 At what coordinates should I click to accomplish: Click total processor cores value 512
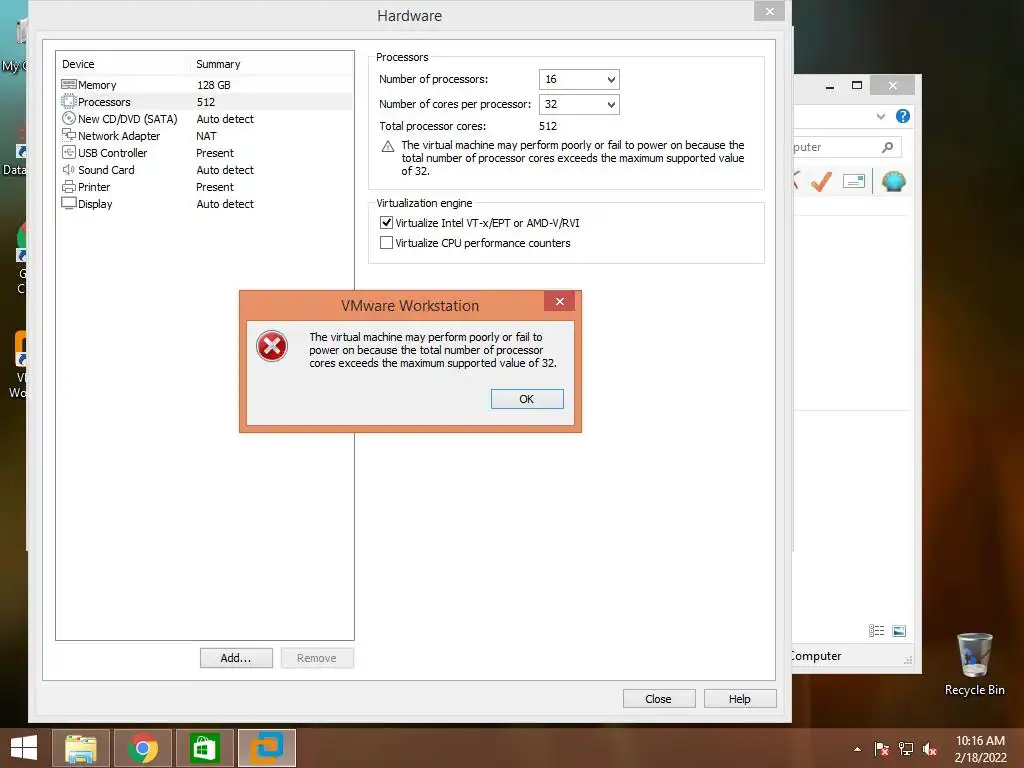(x=548, y=126)
